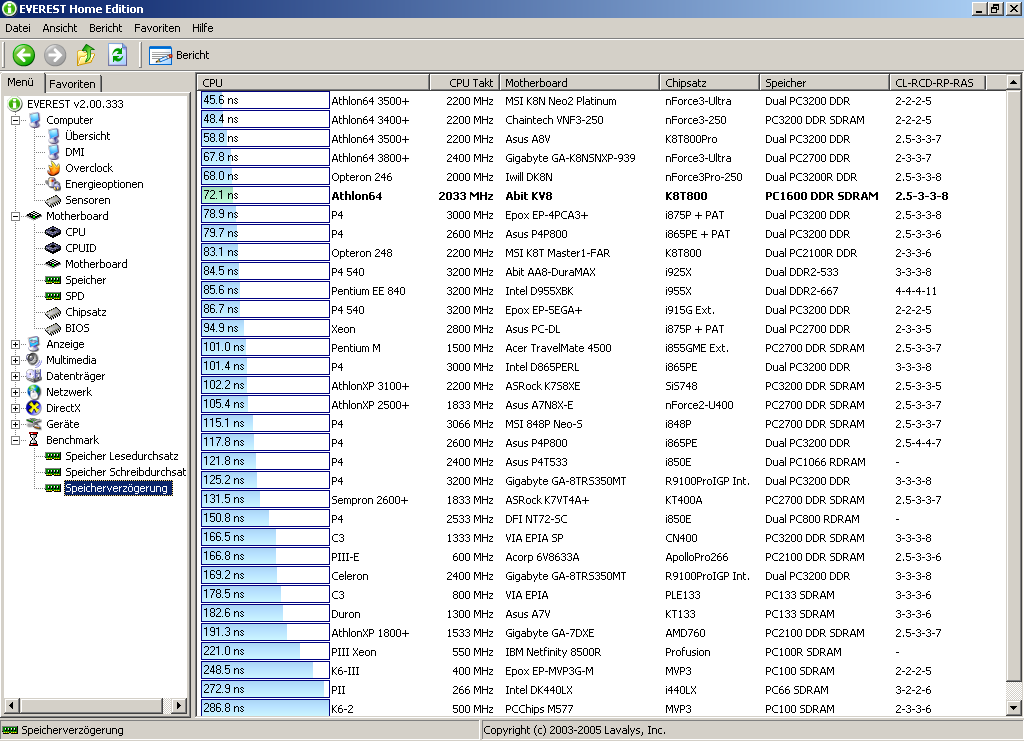Click the green Back arrow toolbar icon
This screenshot has width=1024, height=742.
pos(24,55)
